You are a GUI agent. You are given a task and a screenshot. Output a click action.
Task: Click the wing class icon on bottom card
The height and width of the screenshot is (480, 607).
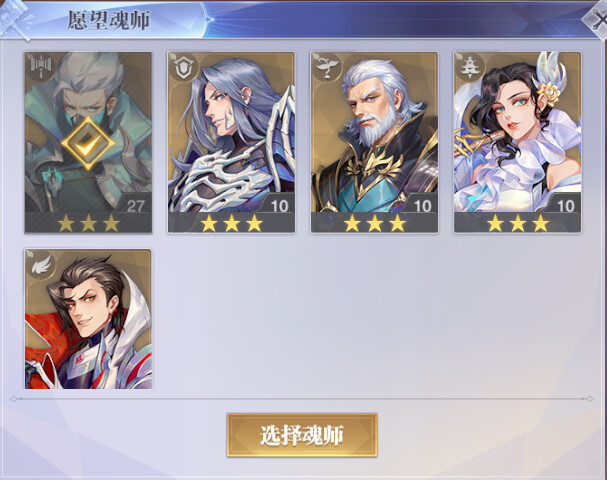42,264
